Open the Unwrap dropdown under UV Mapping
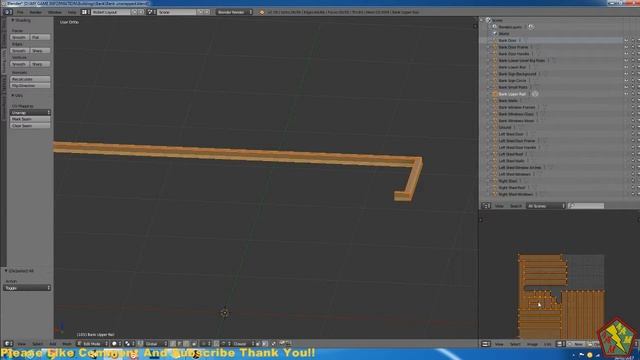The image size is (640, 360). click(30, 112)
